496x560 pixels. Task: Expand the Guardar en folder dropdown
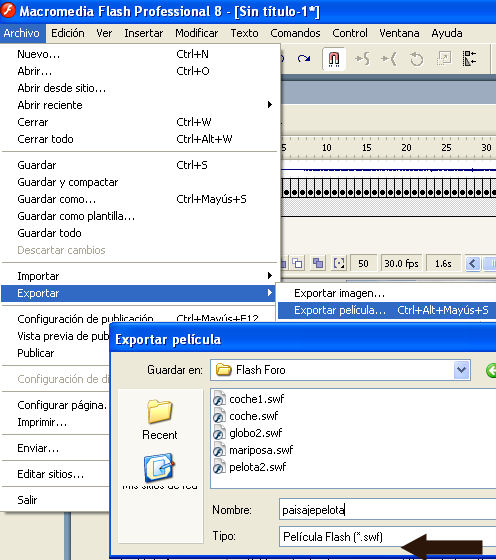click(x=461, y=370)
